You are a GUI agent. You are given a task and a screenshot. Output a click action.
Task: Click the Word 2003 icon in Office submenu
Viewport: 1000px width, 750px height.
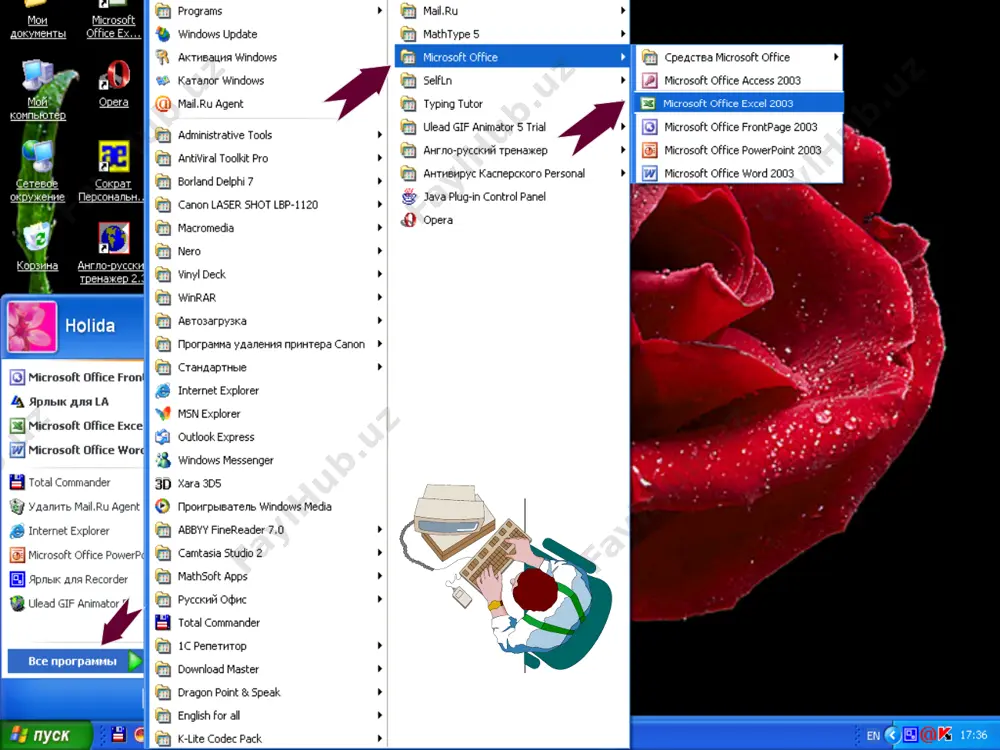pyautogui.click(x=649, y=173)
